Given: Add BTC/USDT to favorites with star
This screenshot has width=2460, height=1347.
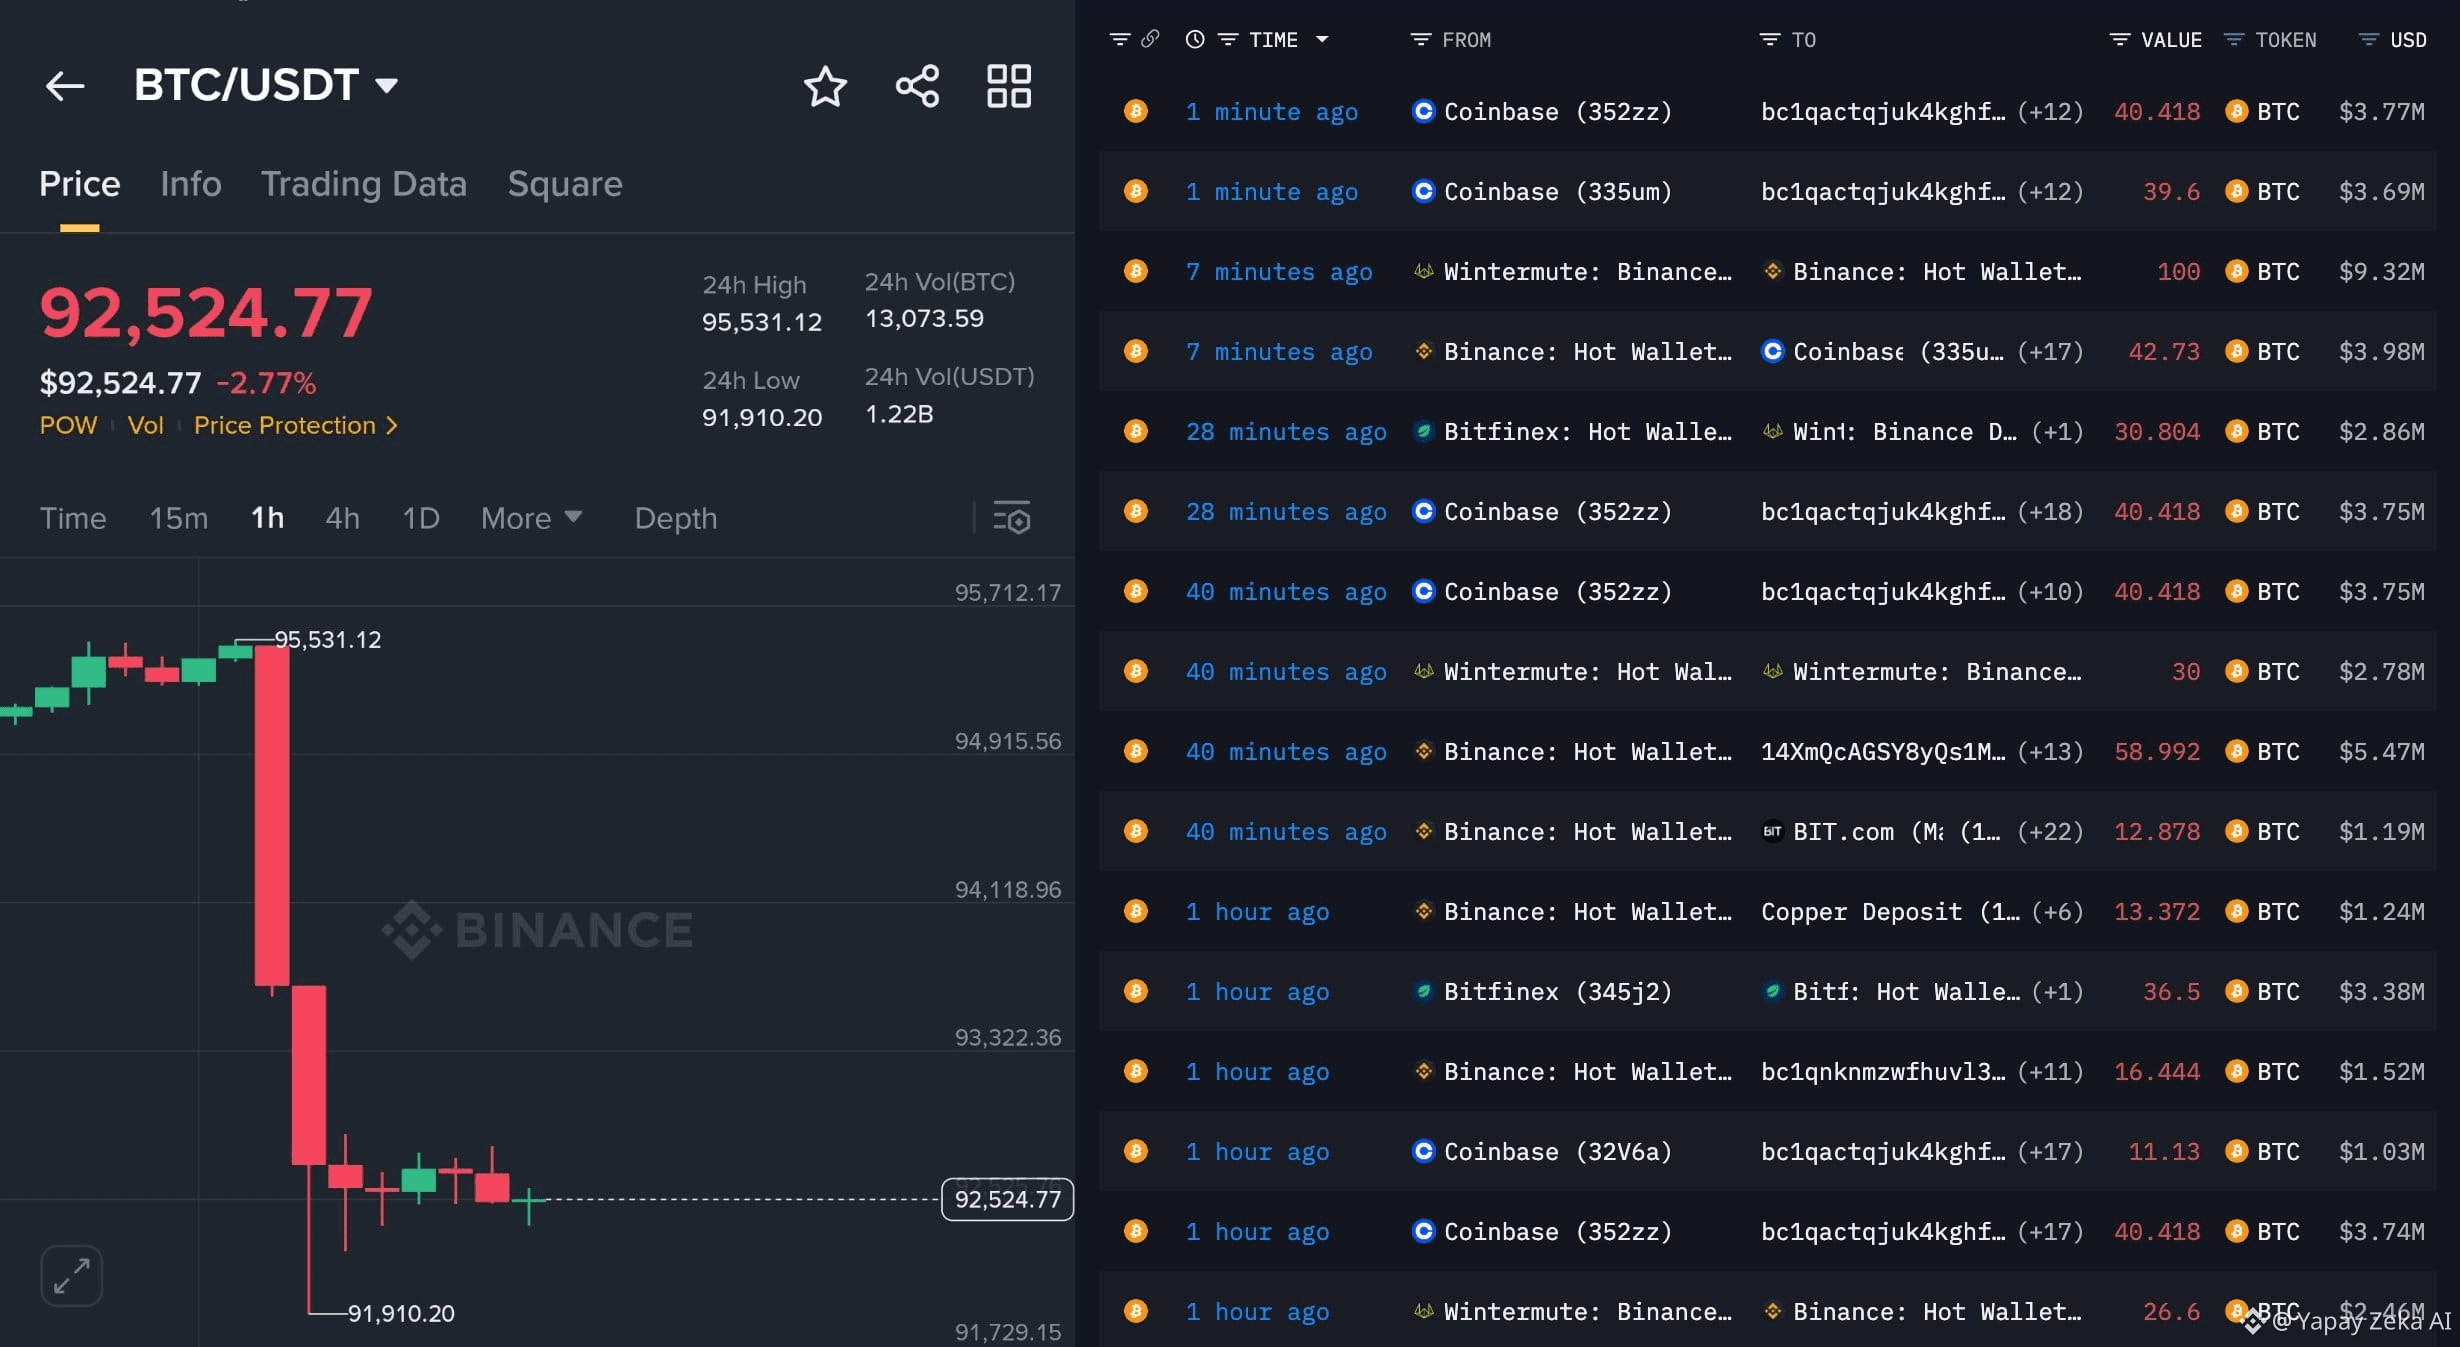Looking at the screenshot, I should (x=825, y=86).
